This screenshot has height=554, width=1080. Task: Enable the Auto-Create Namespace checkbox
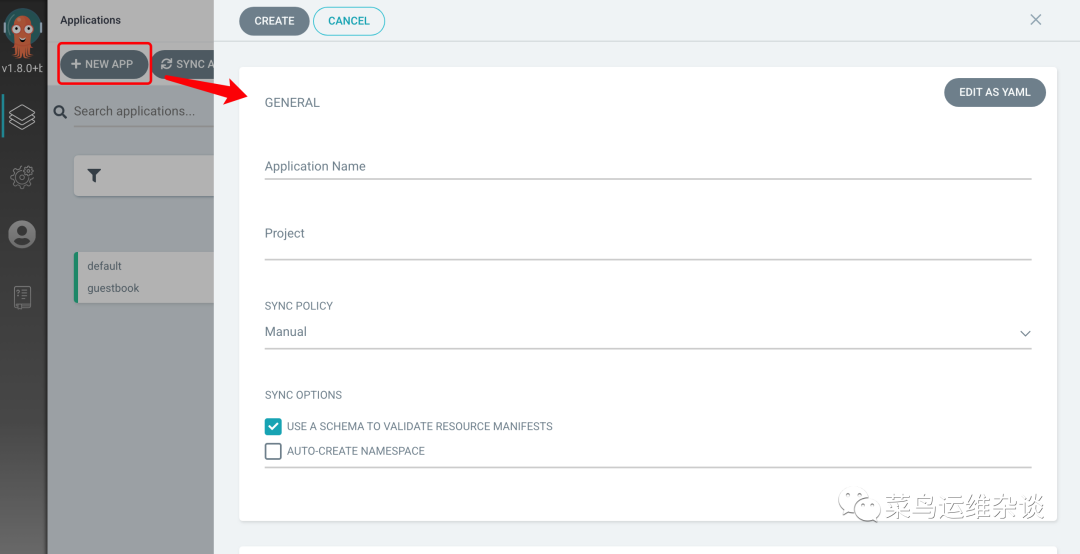click(x=273, y=451)
